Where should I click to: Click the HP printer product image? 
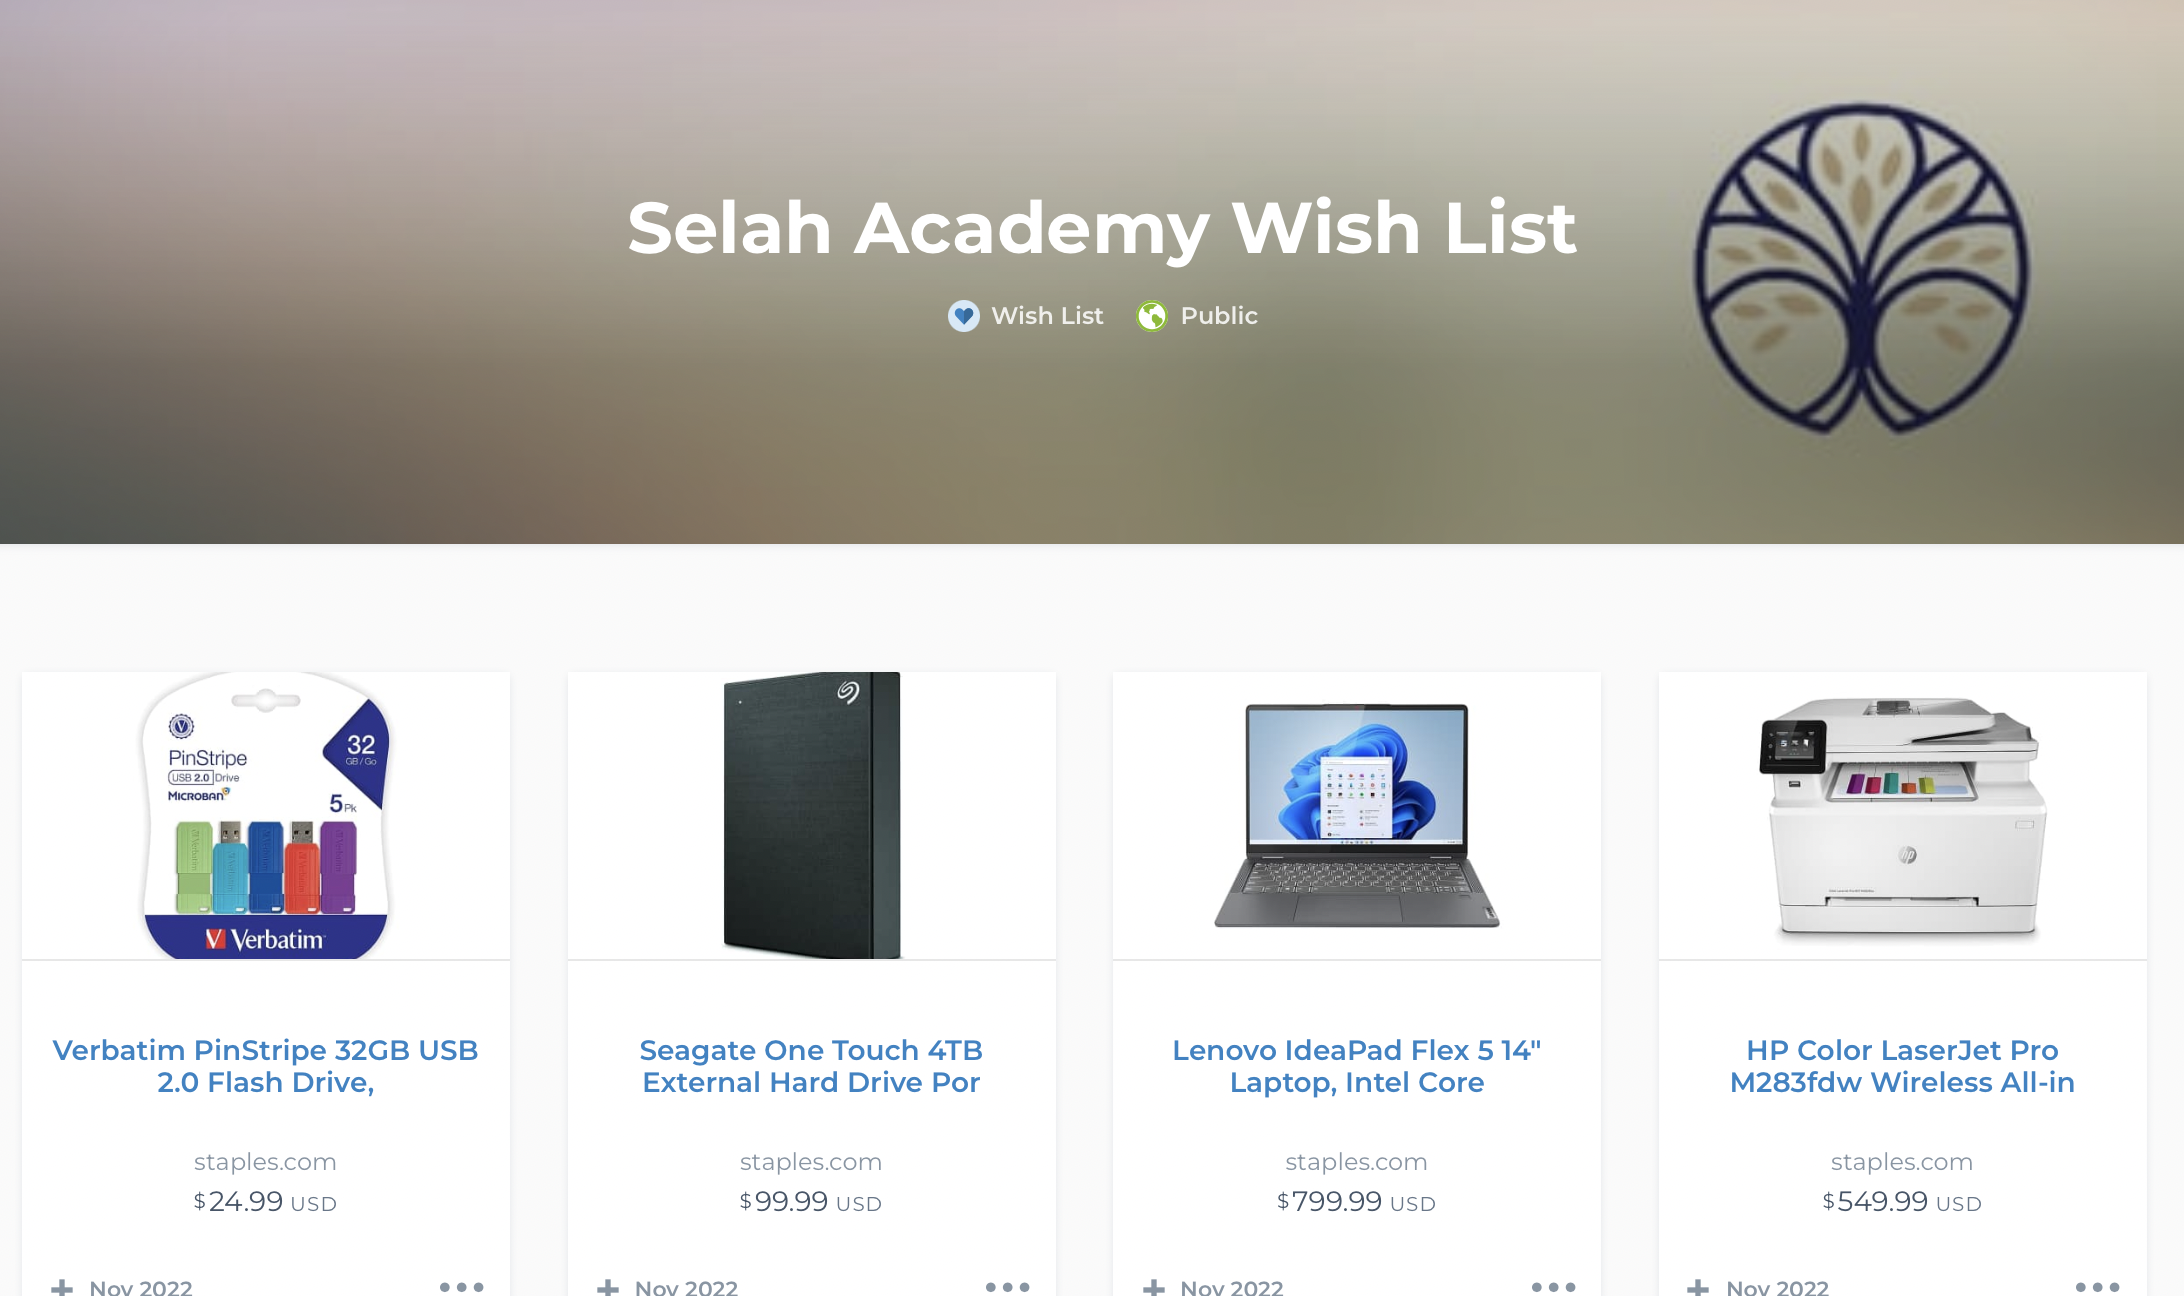tap(1902, 815)
